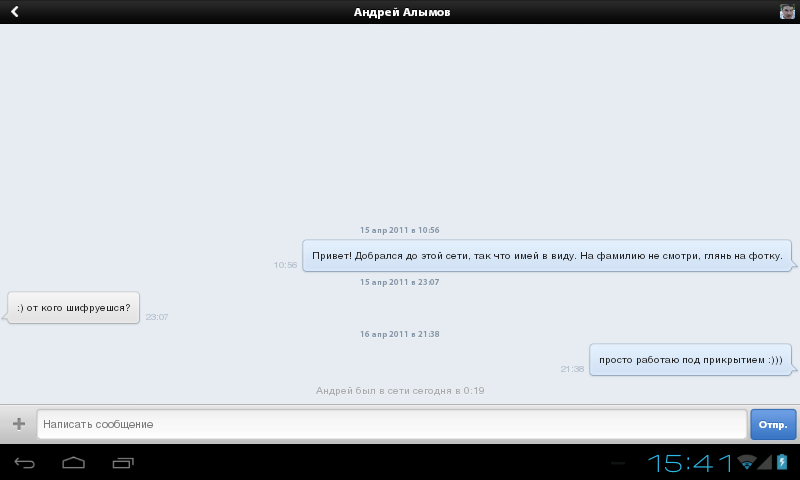Select the message starting with Привет! Добрался
The height and width of the screenshot is (480, 800).
click(x=547, y=254)
